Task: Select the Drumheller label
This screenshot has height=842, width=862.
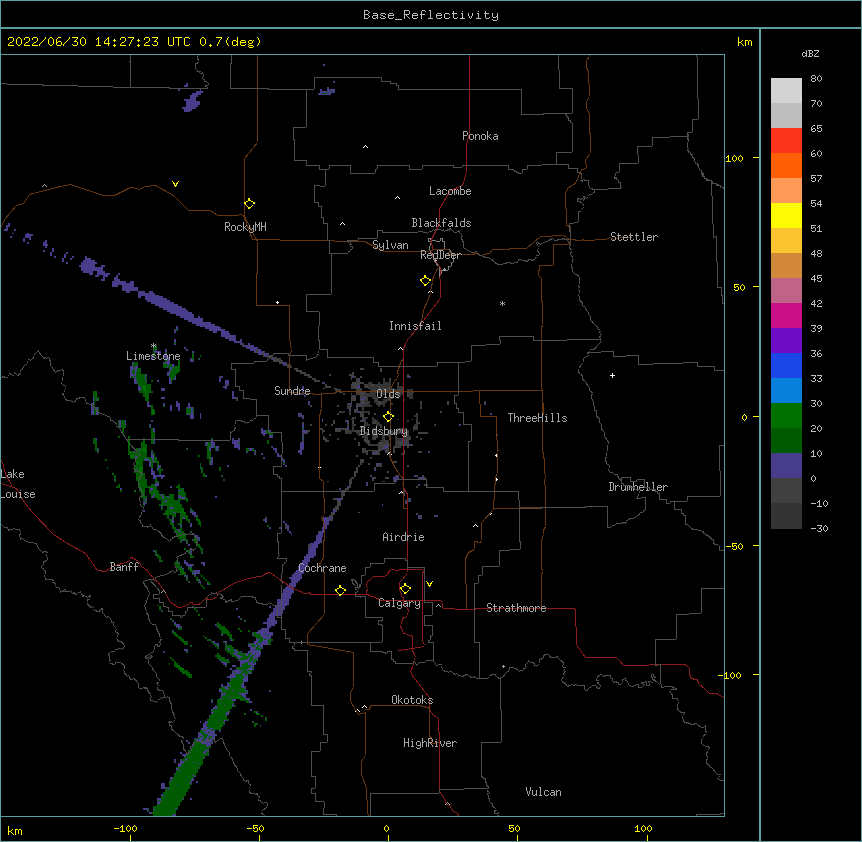Action: [x=638, y=487]
